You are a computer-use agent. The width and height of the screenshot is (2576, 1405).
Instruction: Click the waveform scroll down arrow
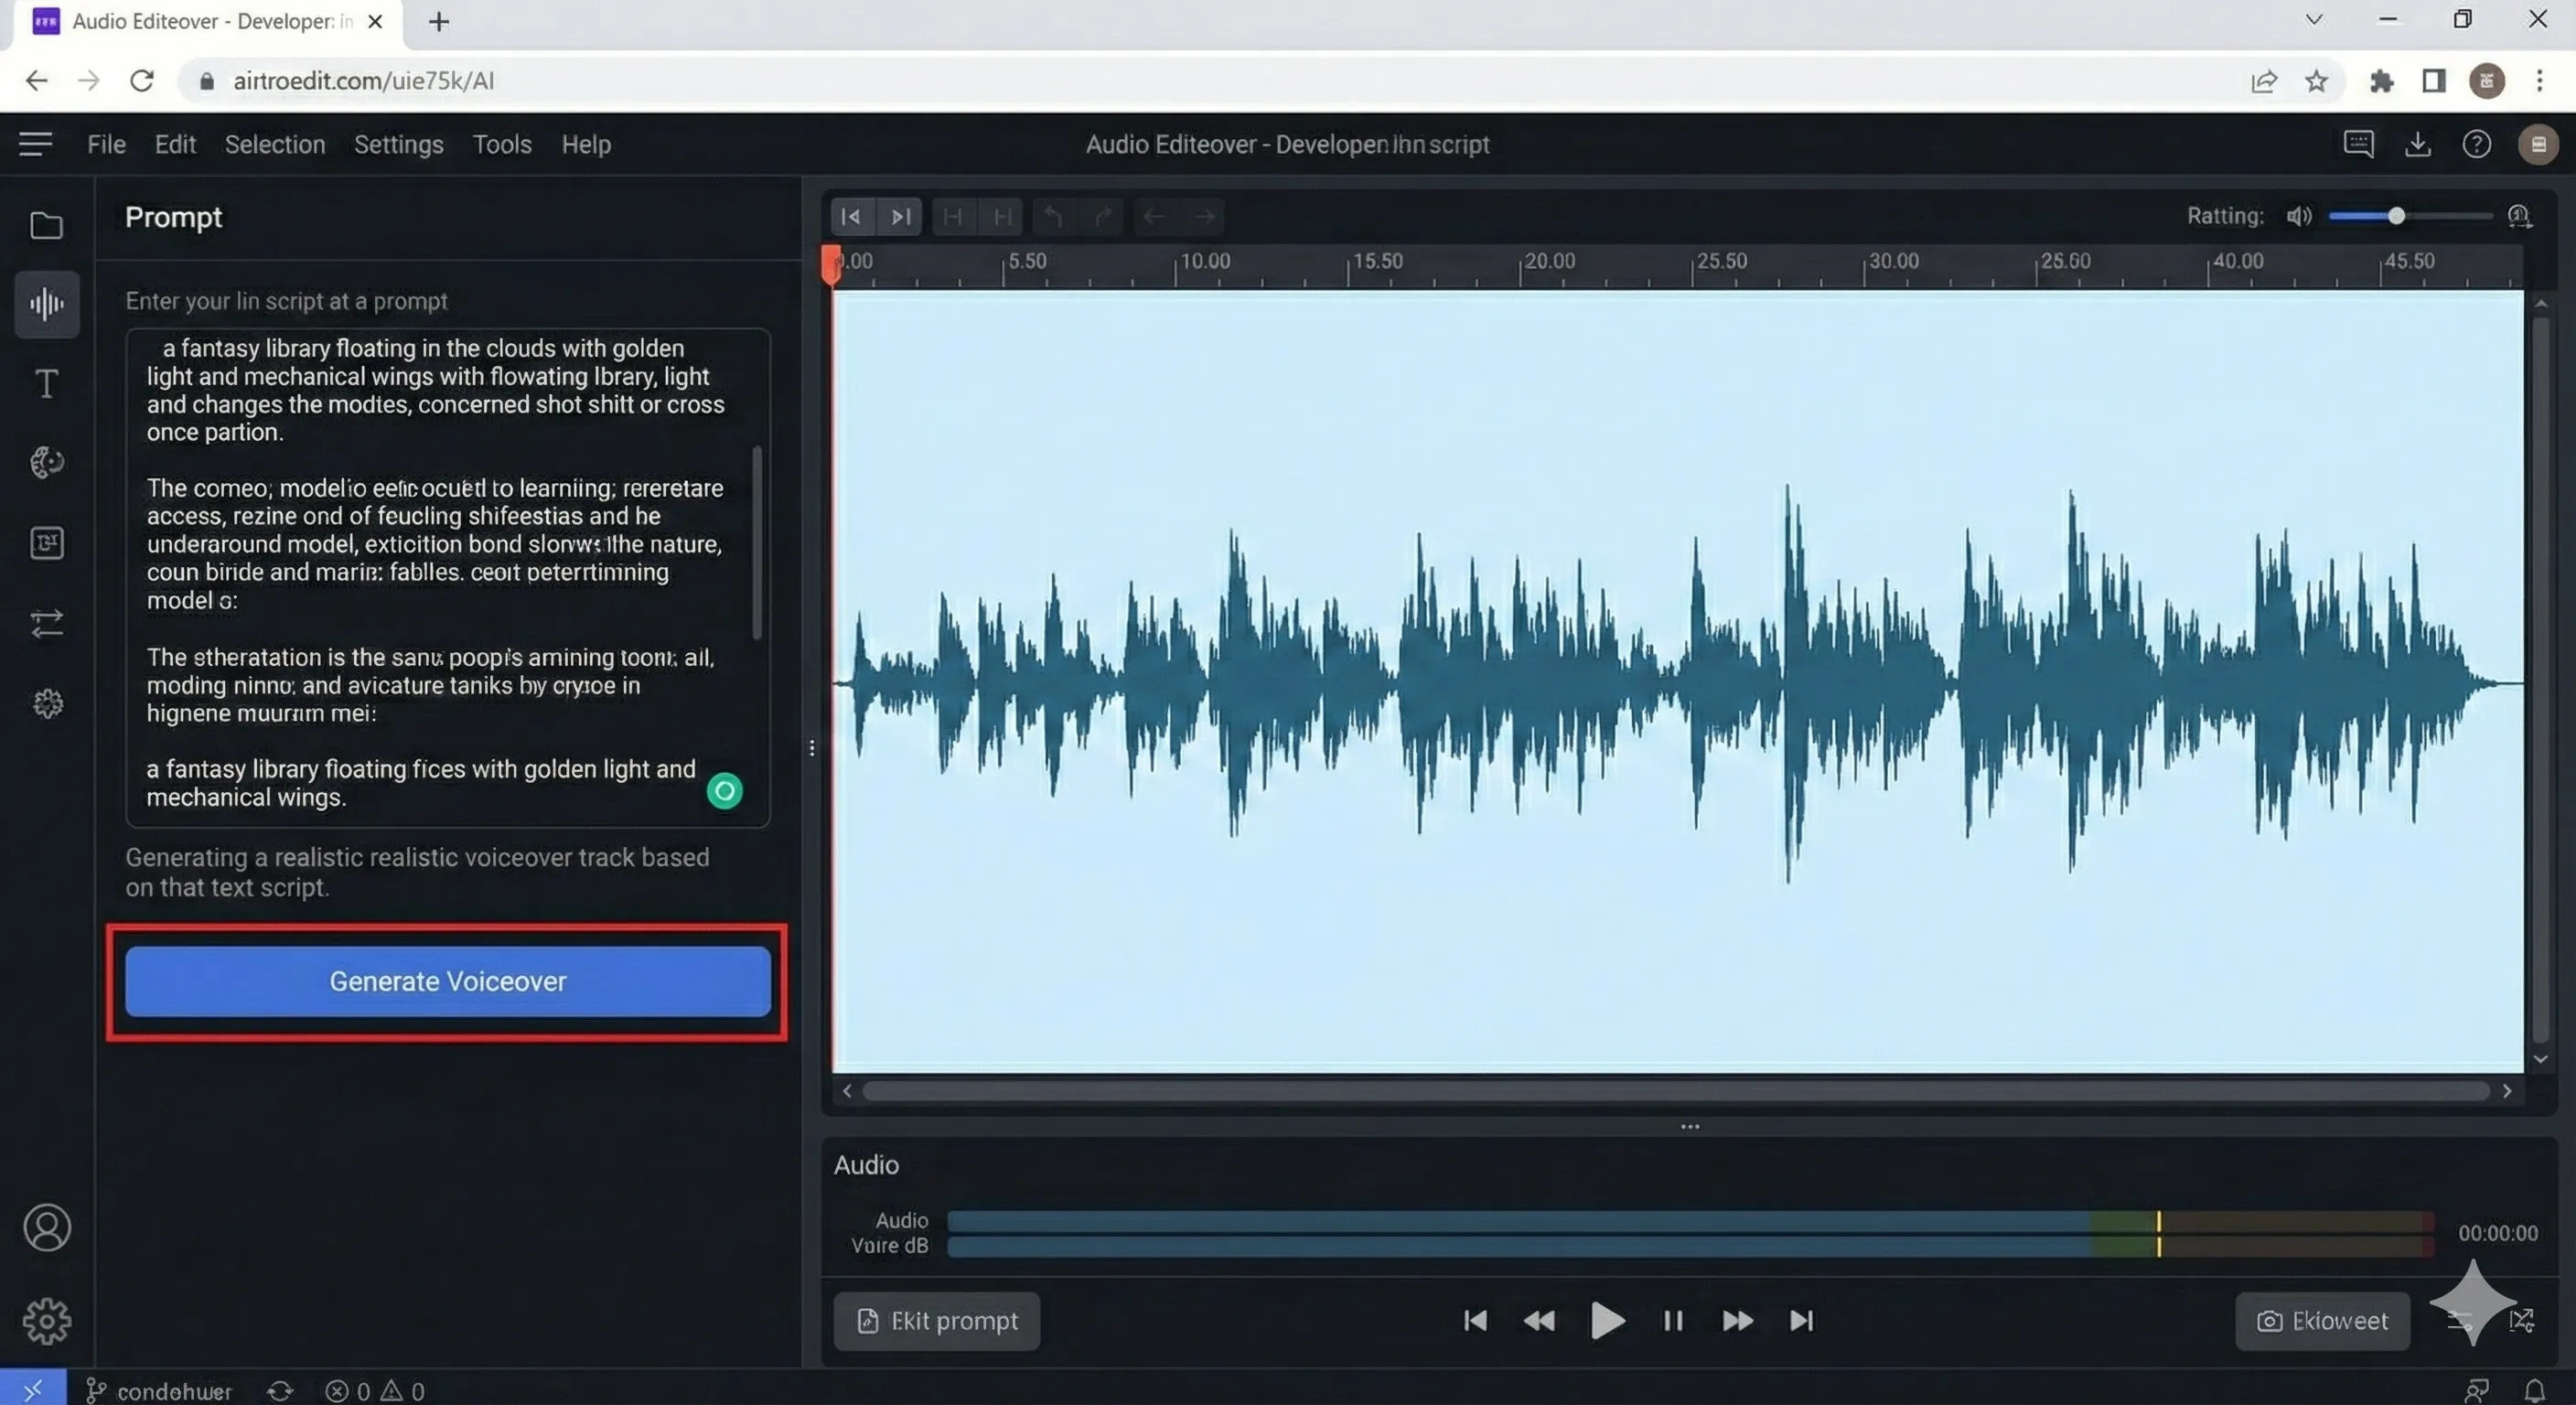pyautogui.click(x=2540, y=1059)
